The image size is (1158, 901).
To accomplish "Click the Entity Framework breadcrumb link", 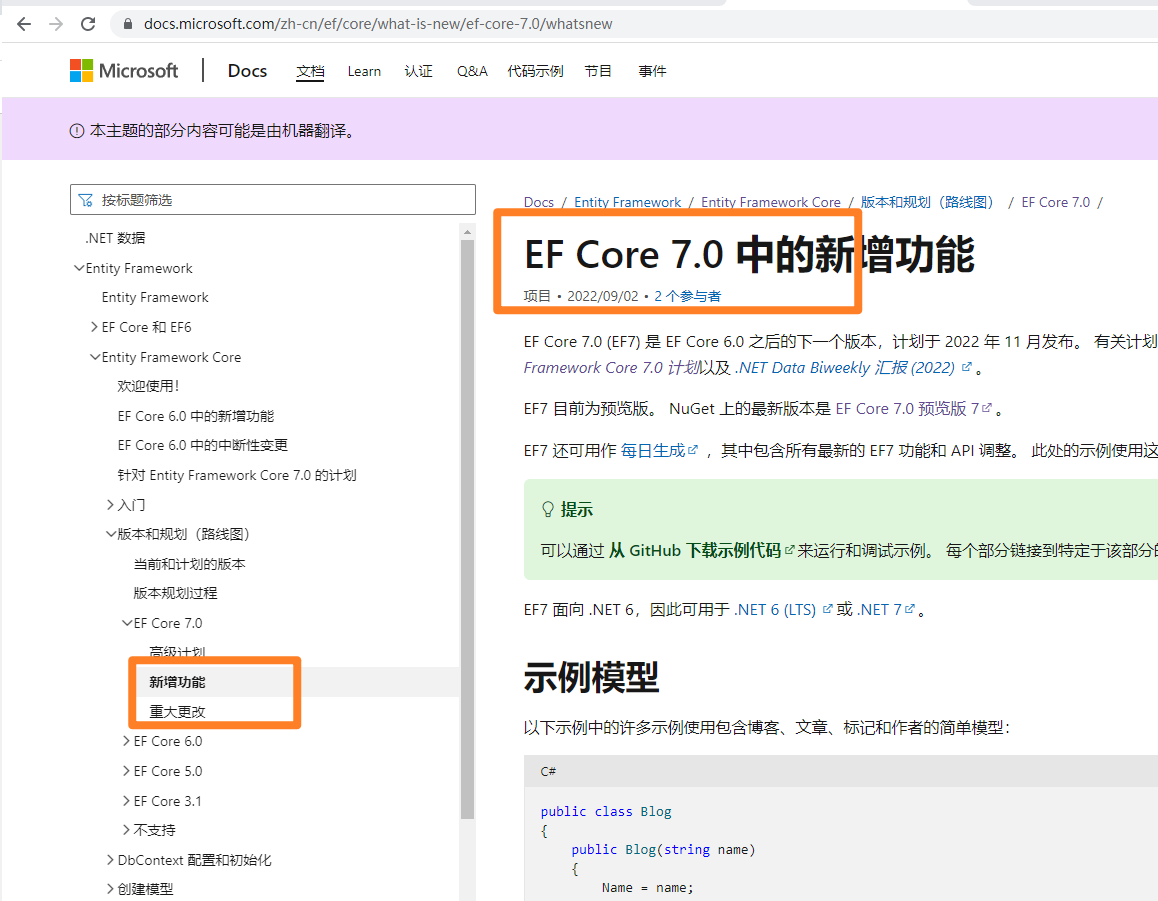I will point(628,202).
